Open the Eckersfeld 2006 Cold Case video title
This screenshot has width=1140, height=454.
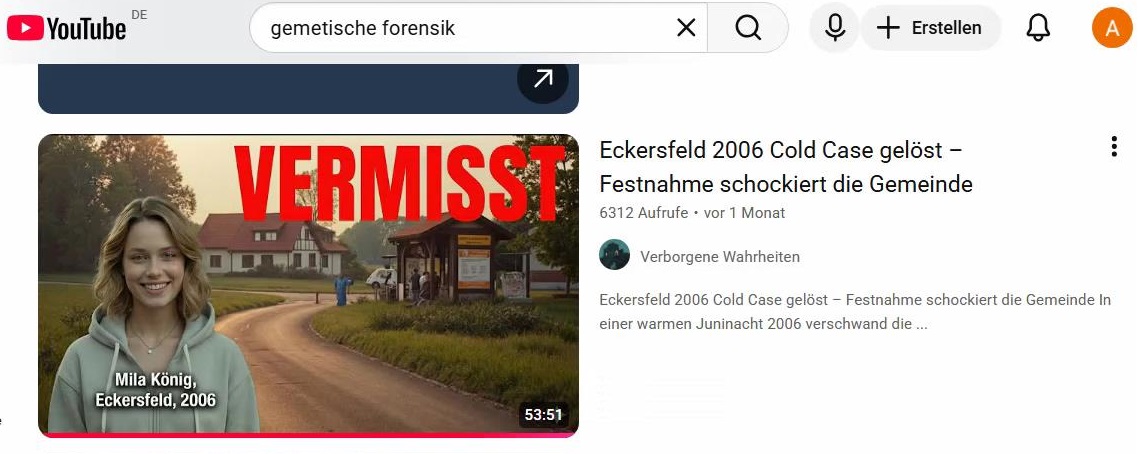[x=786, y=167]
